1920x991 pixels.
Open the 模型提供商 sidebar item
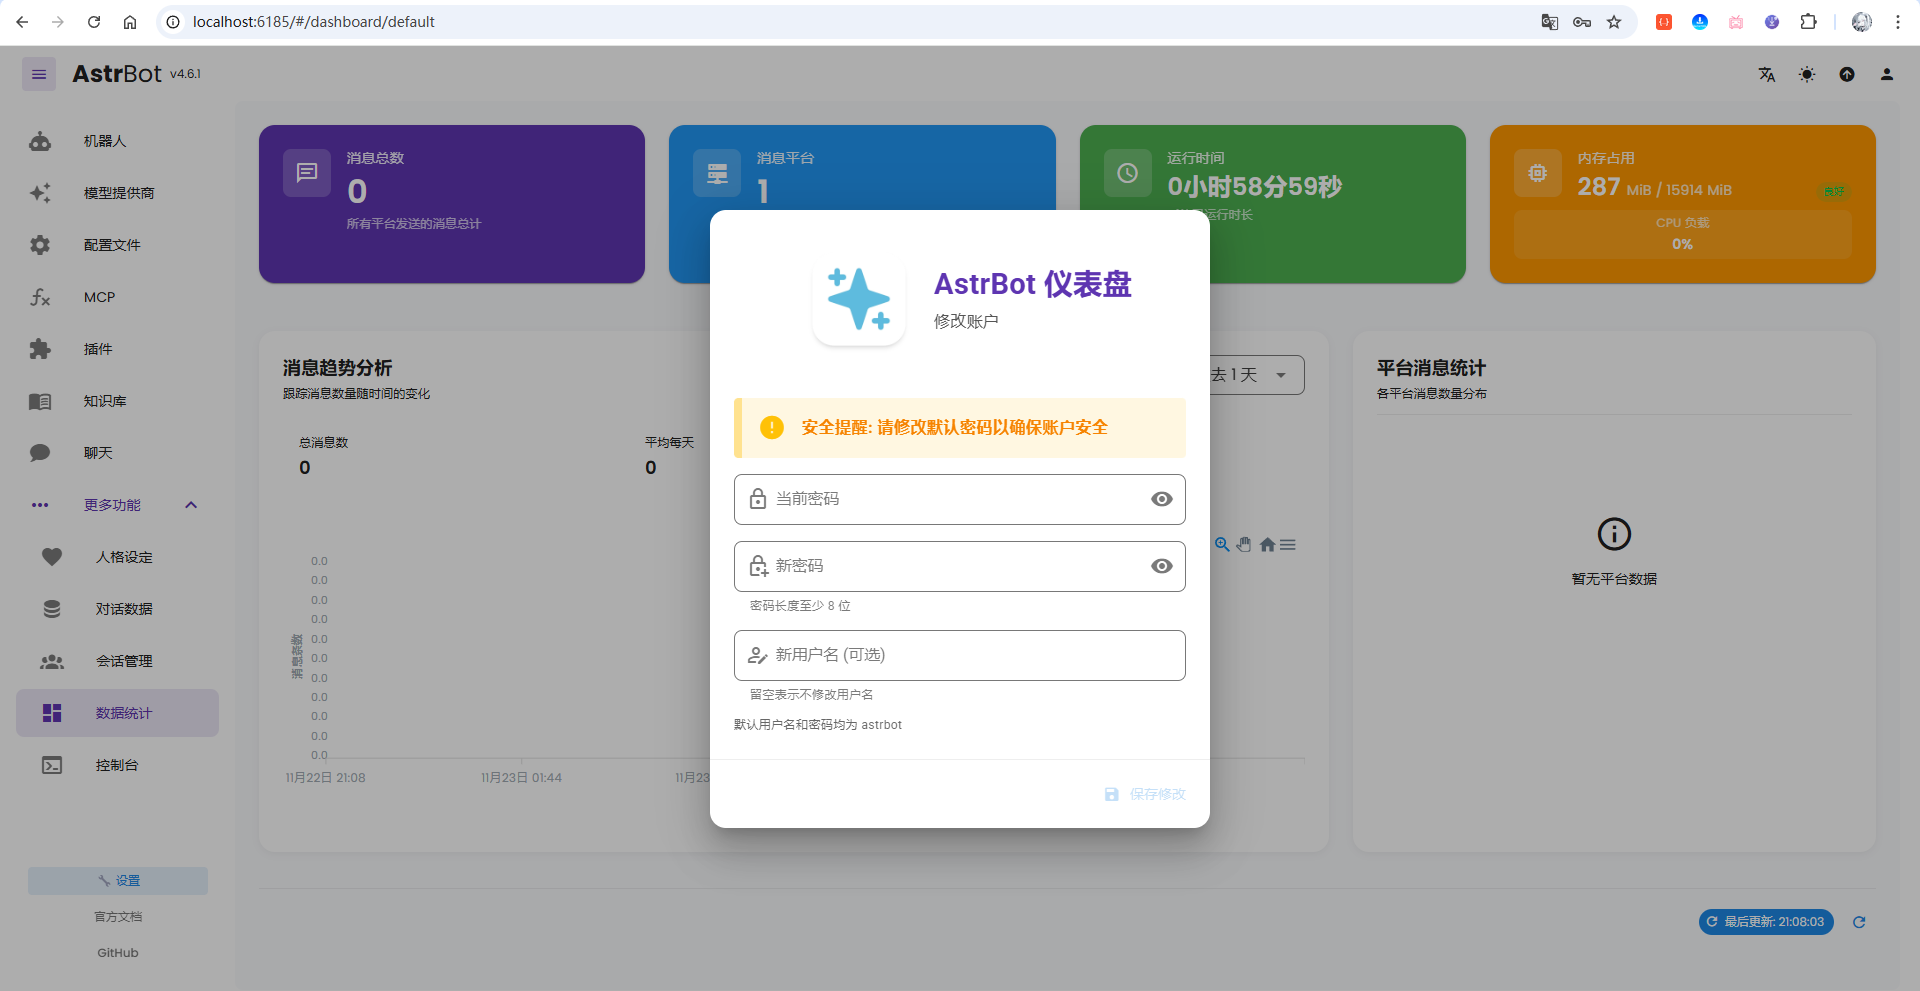pos(117,193)
